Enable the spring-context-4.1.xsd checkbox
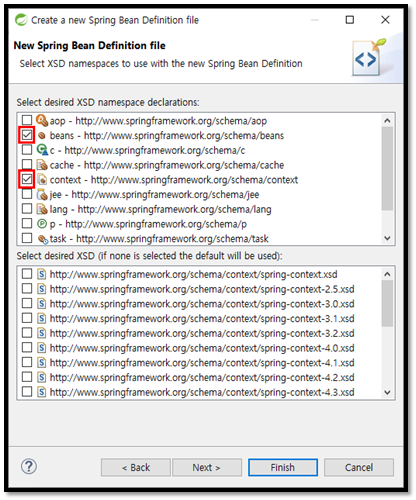 (27, 362)
